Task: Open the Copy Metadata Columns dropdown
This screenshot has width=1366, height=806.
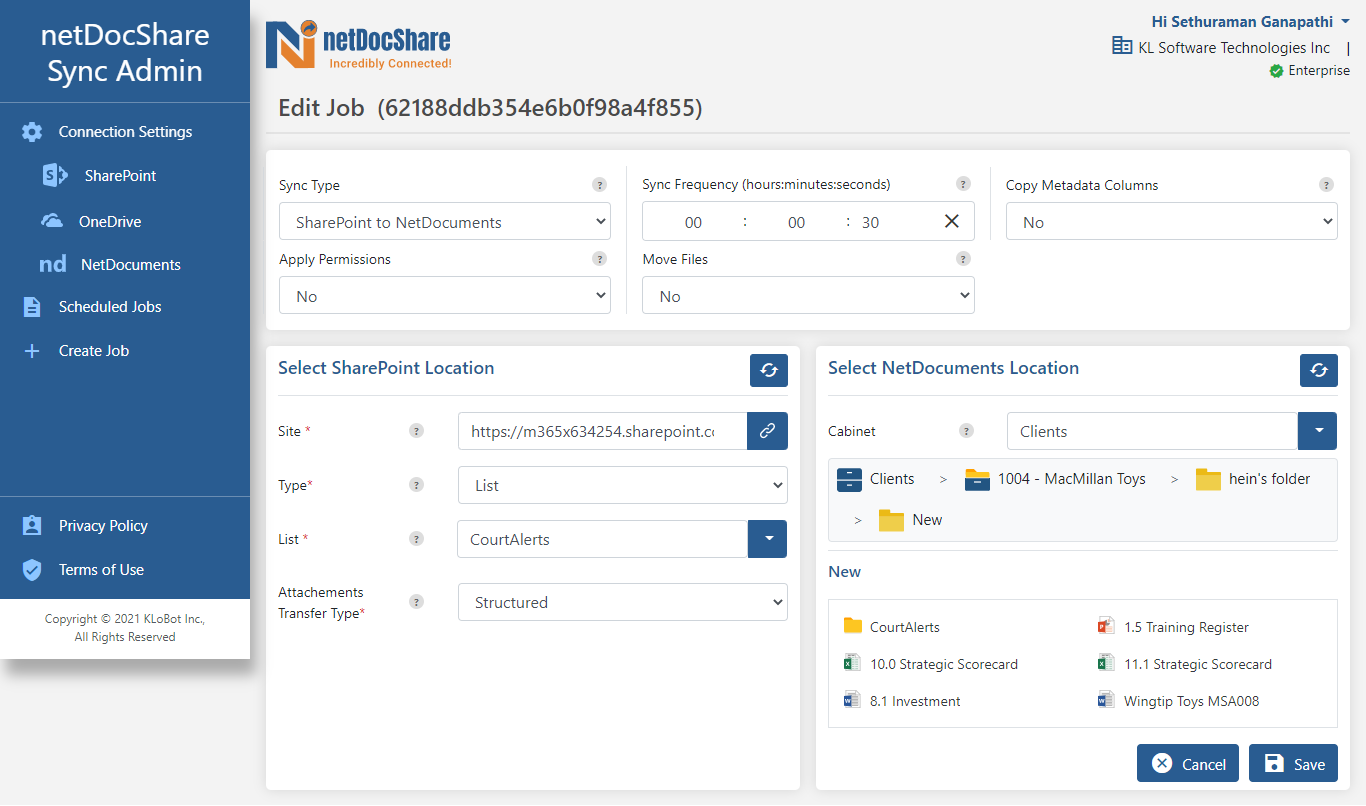Action: coord(1172,222)
